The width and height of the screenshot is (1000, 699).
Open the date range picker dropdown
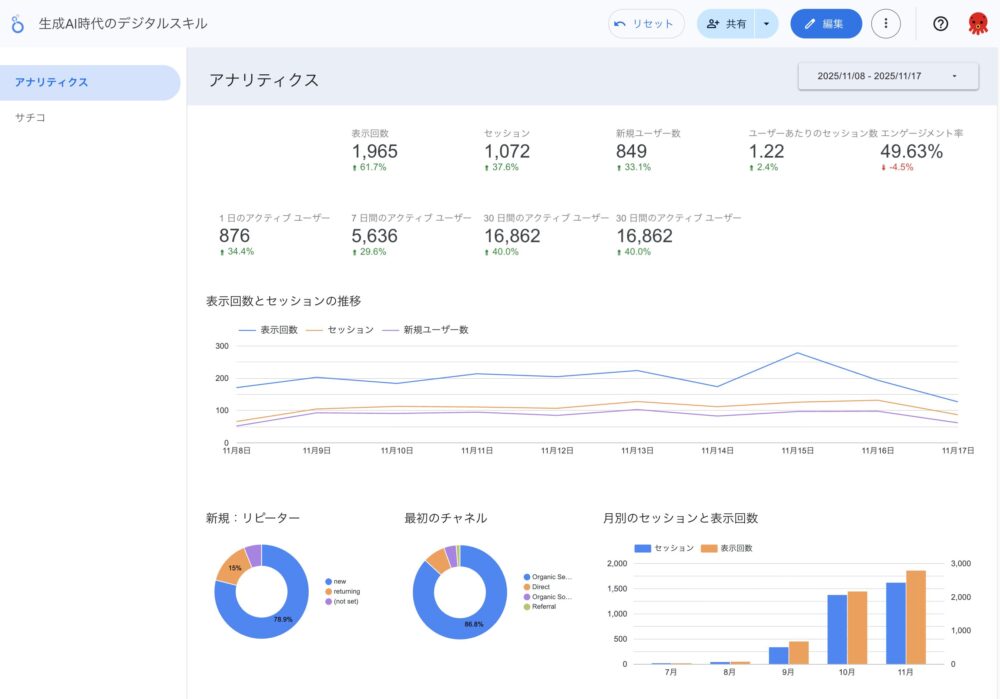(x=887, y=76)
